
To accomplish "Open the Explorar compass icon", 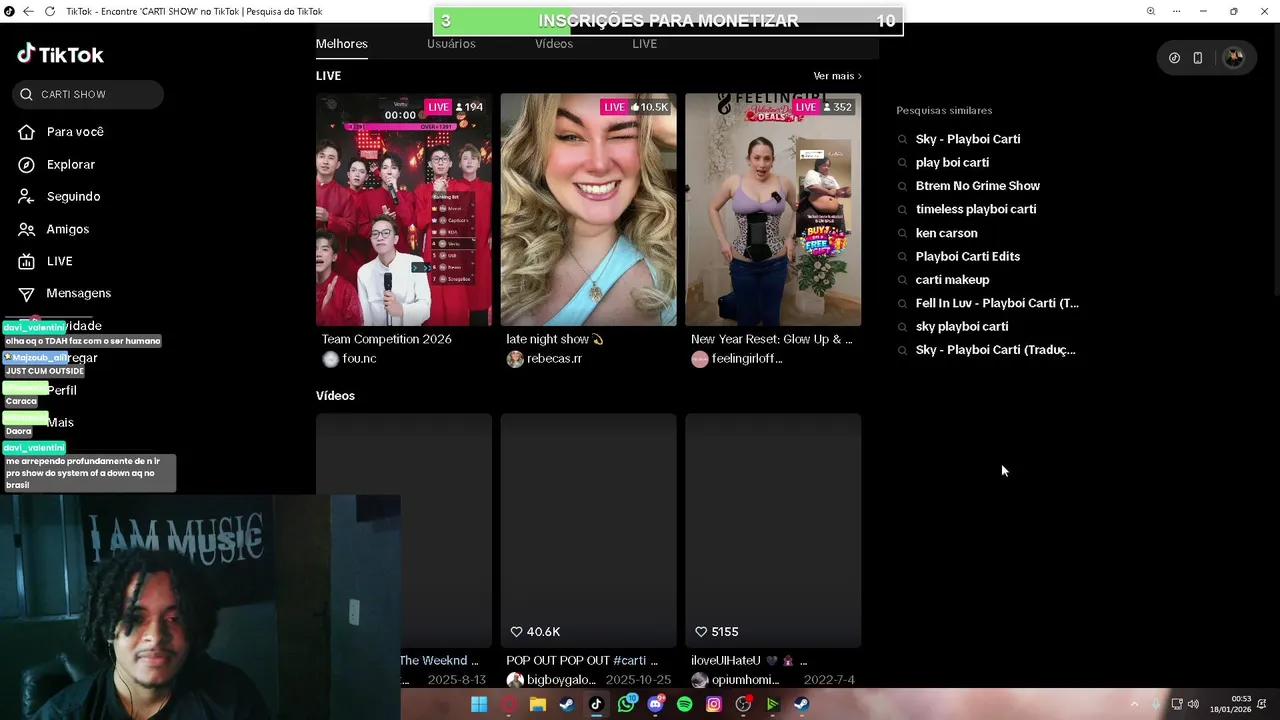I will click(x=27, y=164).
